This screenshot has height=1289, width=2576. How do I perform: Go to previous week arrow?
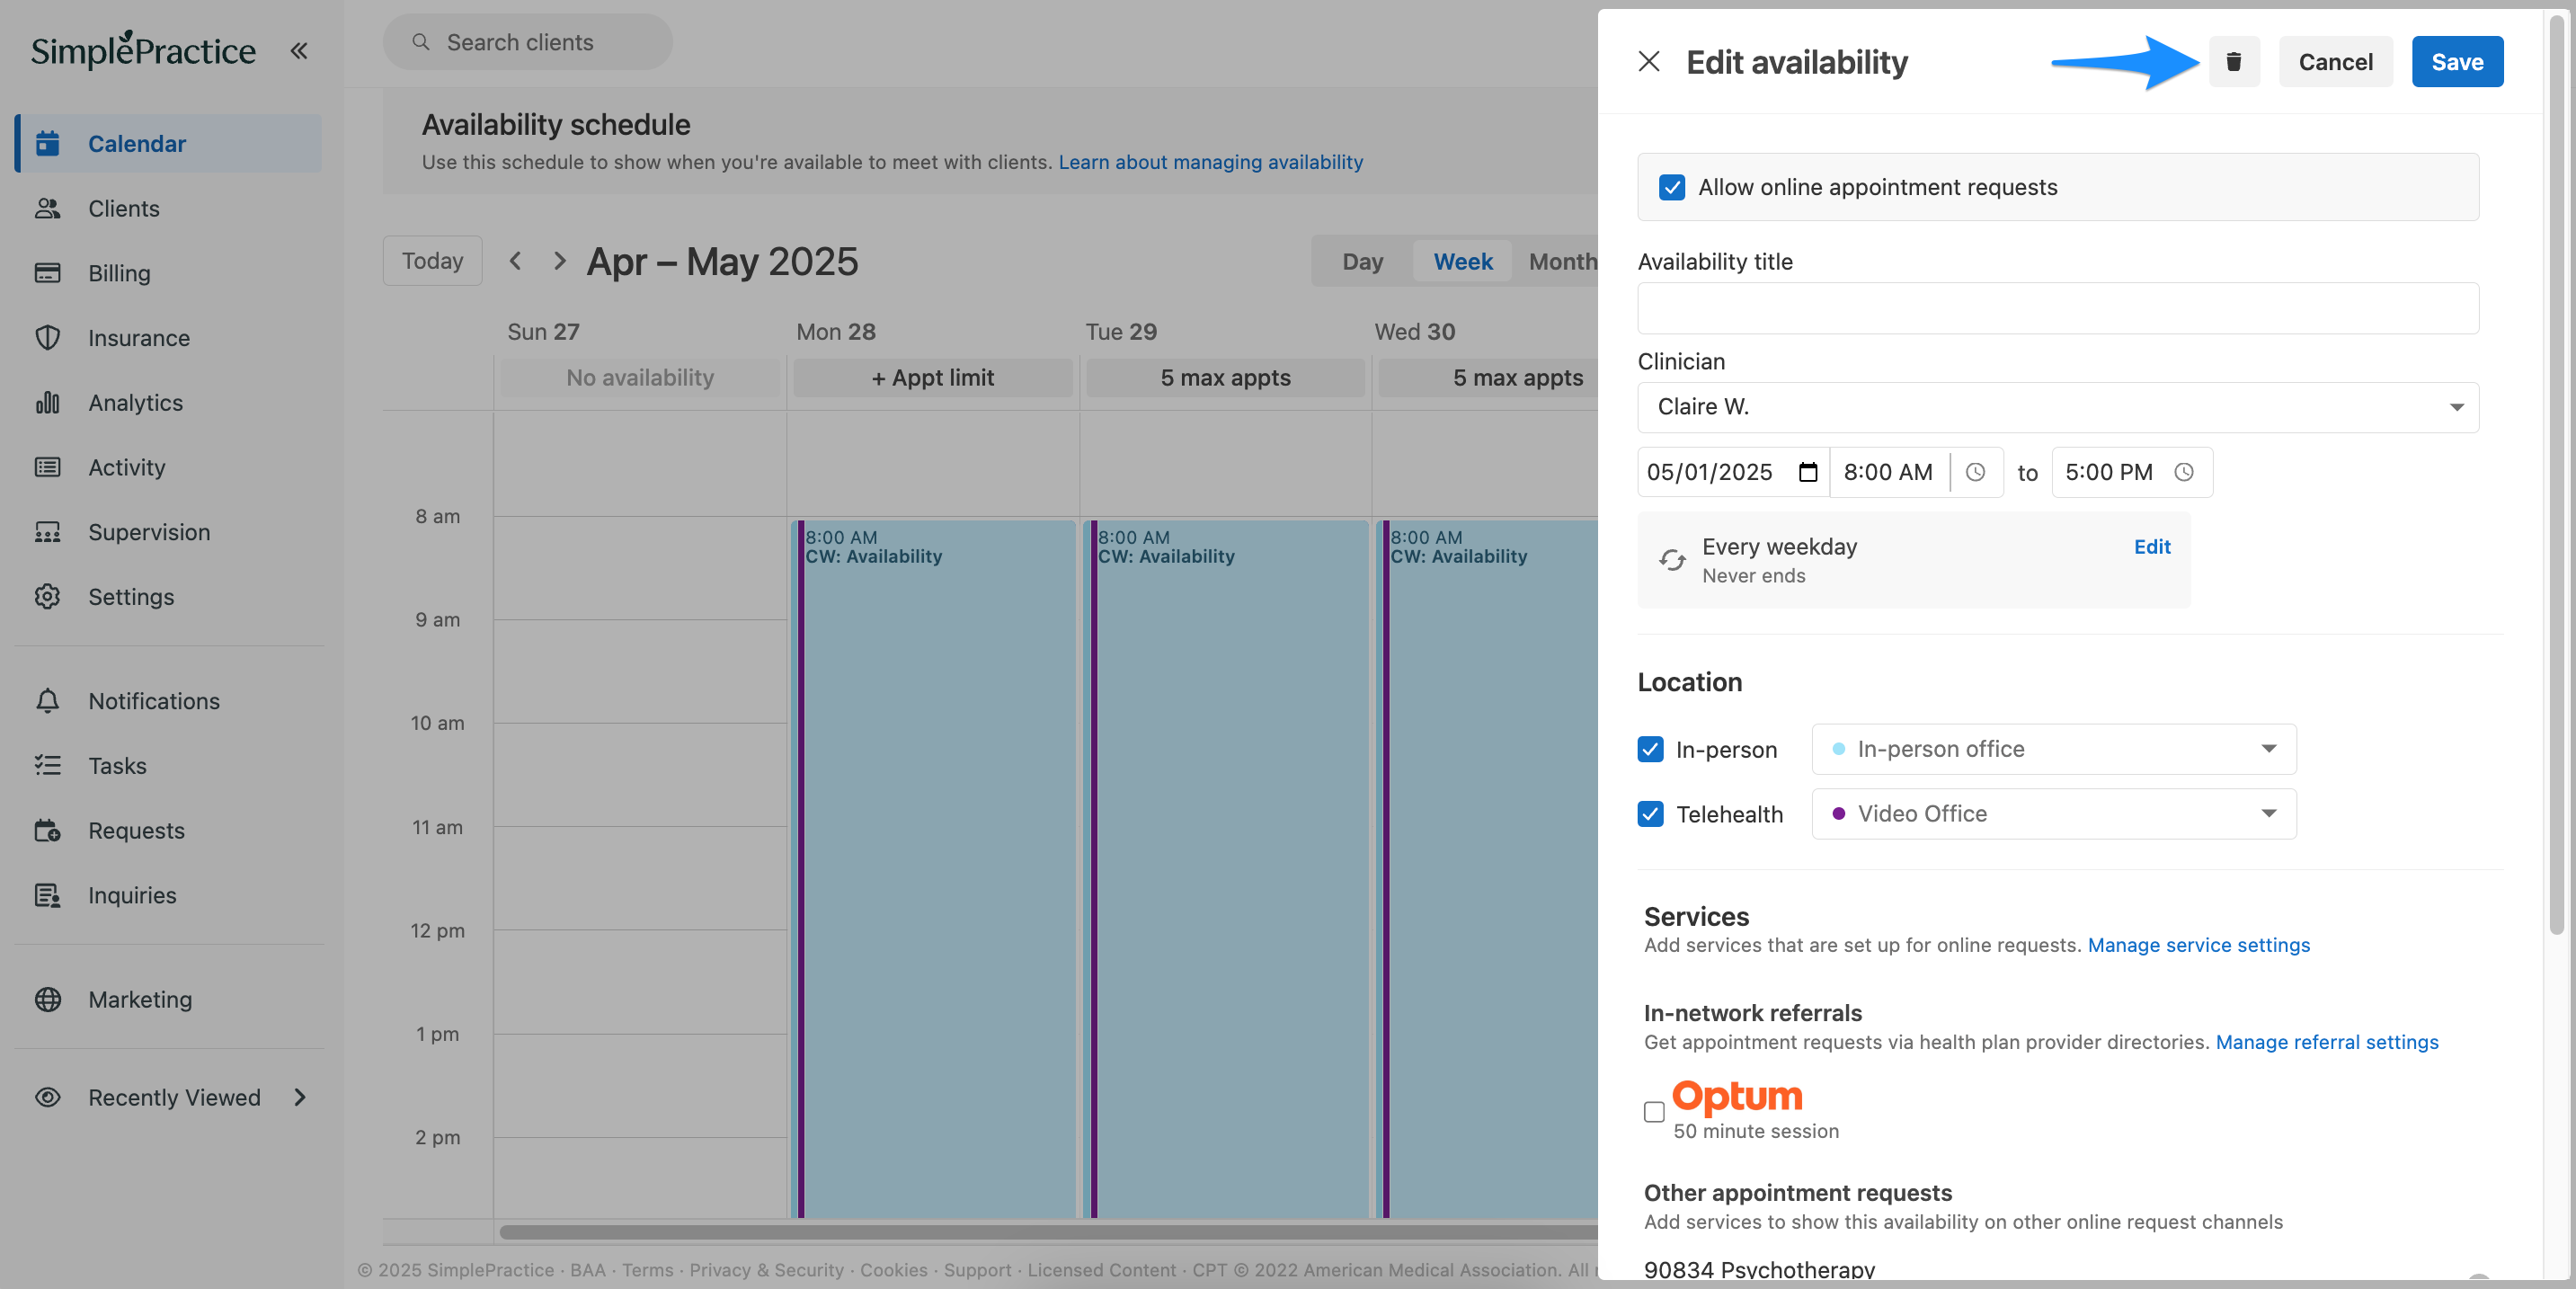click(515, 261)
